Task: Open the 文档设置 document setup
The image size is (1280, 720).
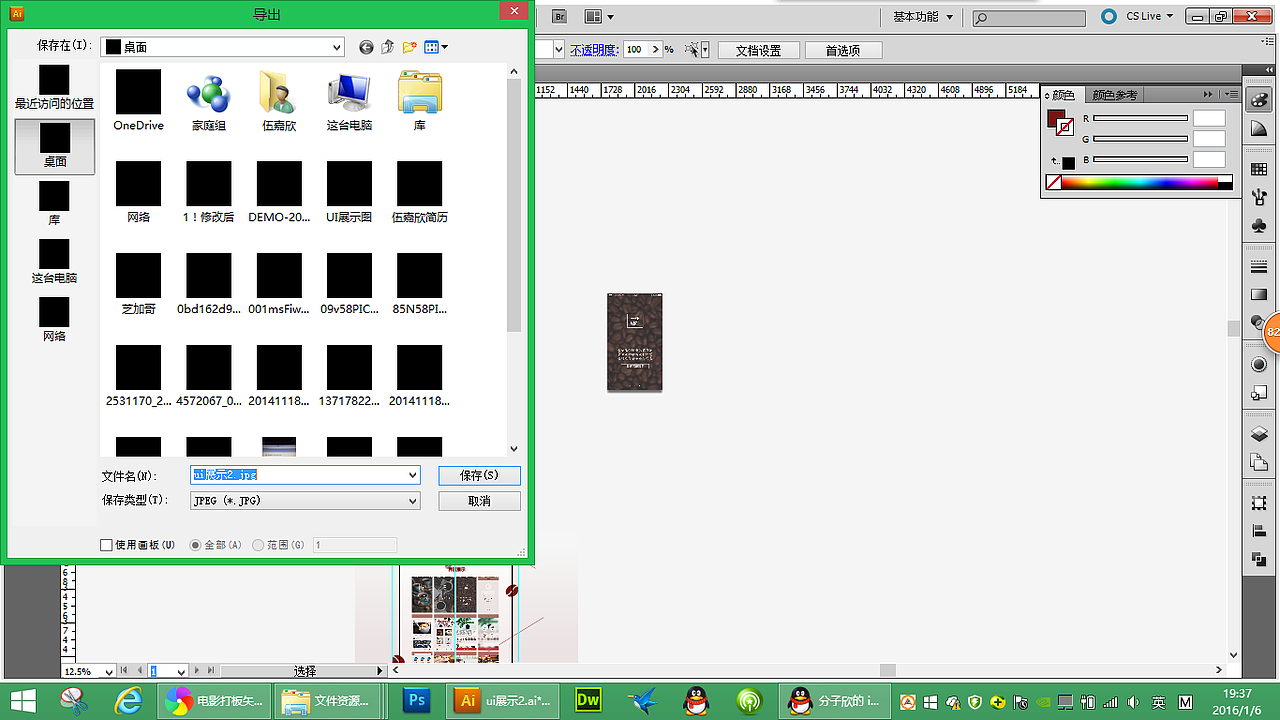Action: point(758,50)
